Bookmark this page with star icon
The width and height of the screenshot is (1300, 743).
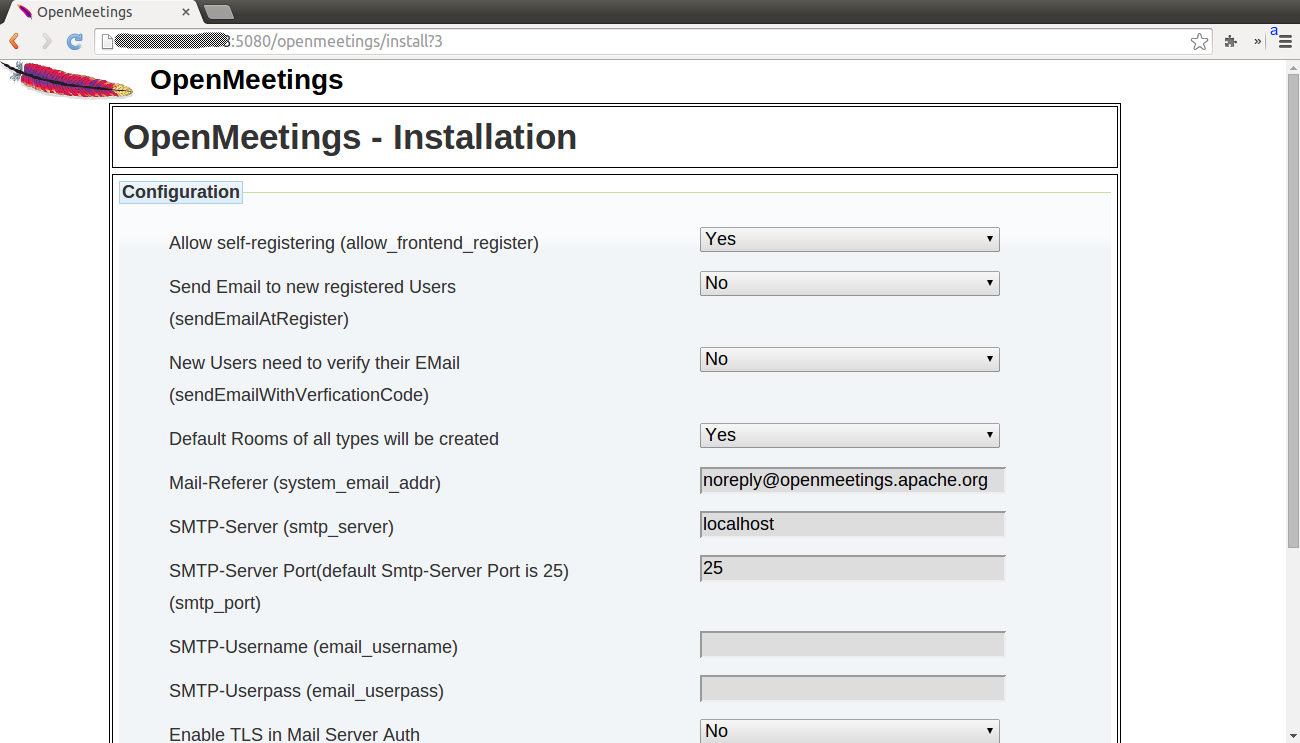point(1199,41)
